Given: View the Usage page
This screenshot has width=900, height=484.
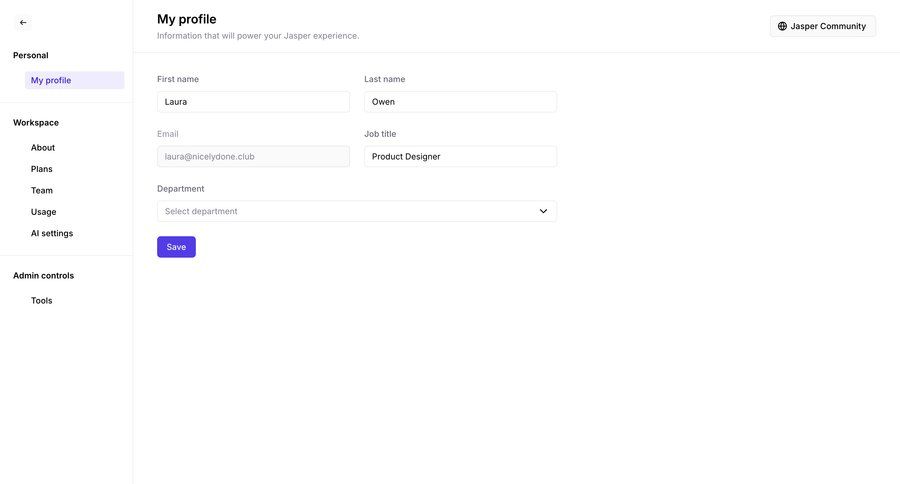Looking at the screenshot, I should (x=44, y=212).
